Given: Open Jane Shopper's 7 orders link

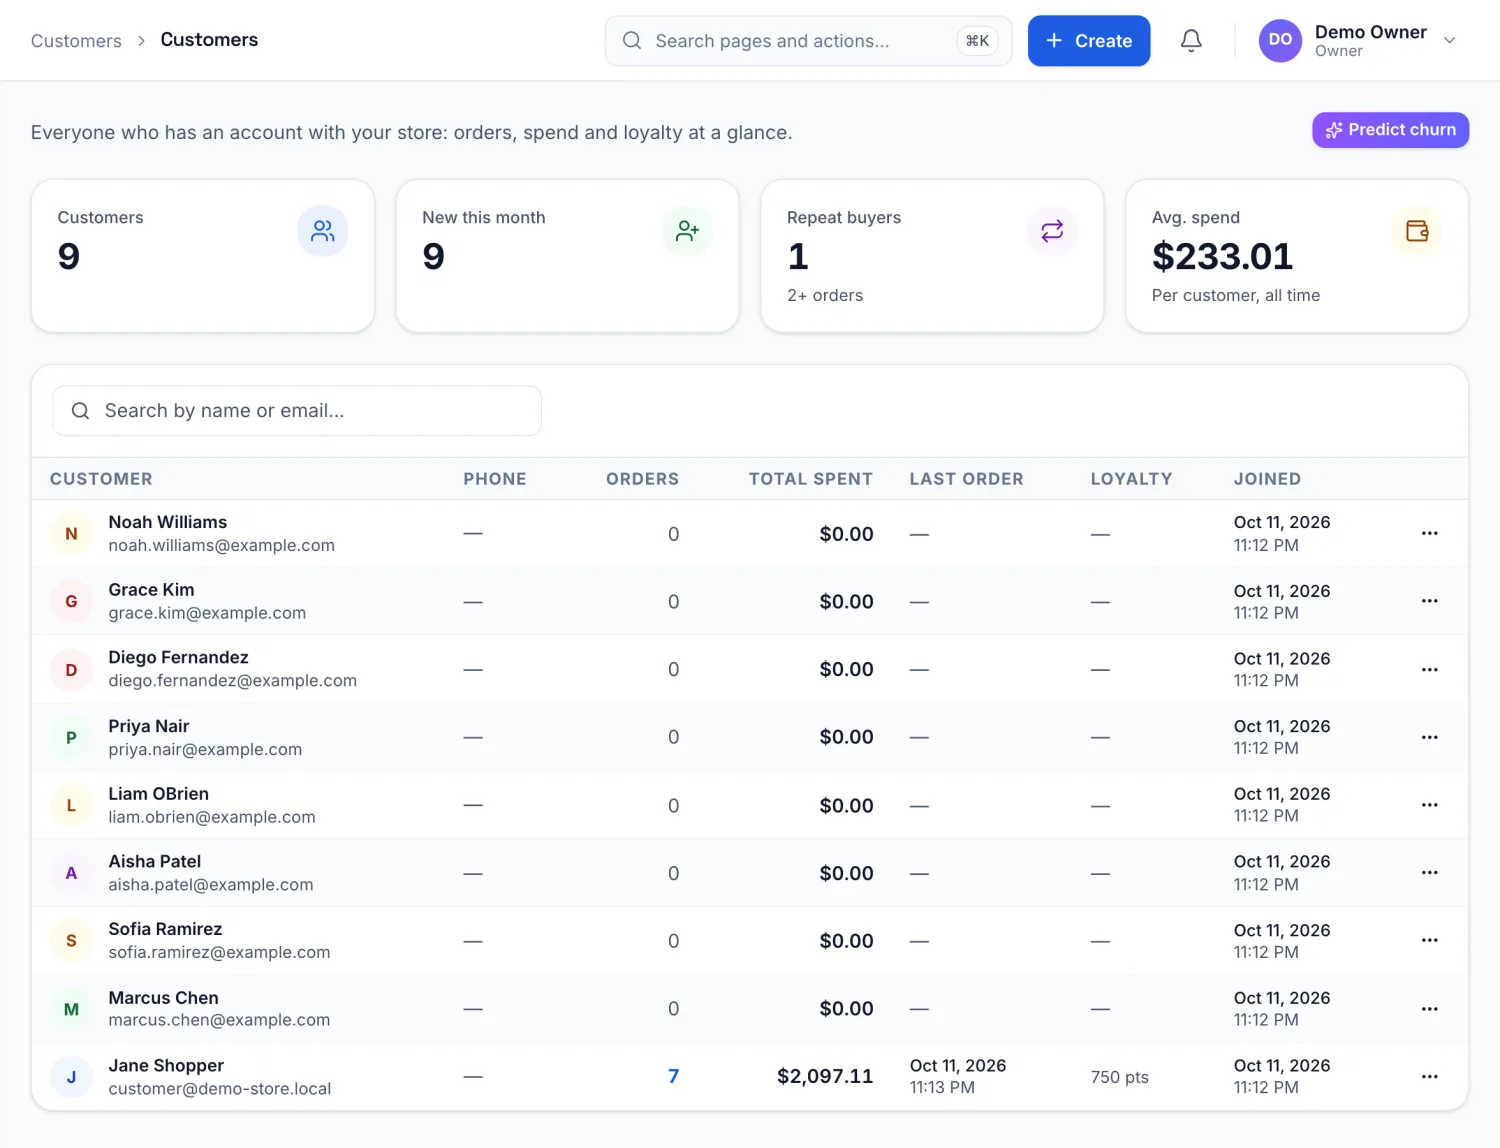Looking at the screenshot, I should [673, 1076].
